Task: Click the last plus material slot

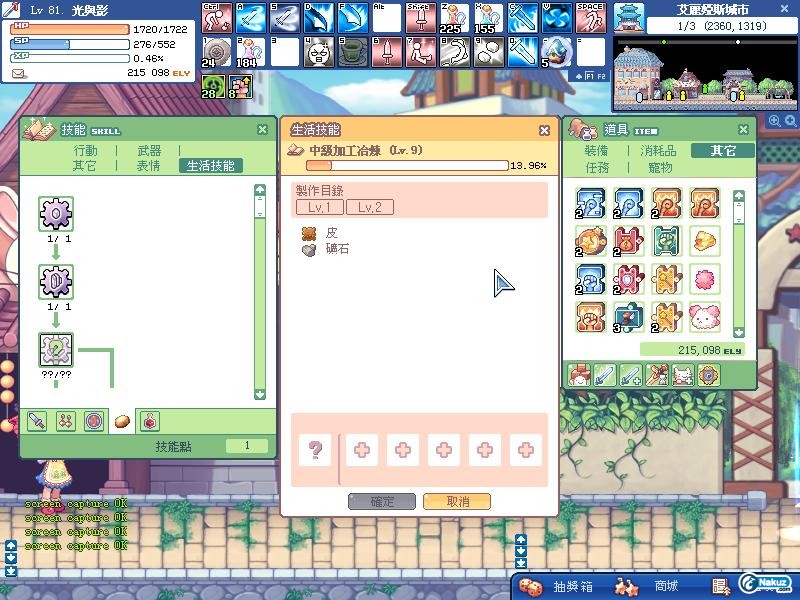Action: (526, 450)
